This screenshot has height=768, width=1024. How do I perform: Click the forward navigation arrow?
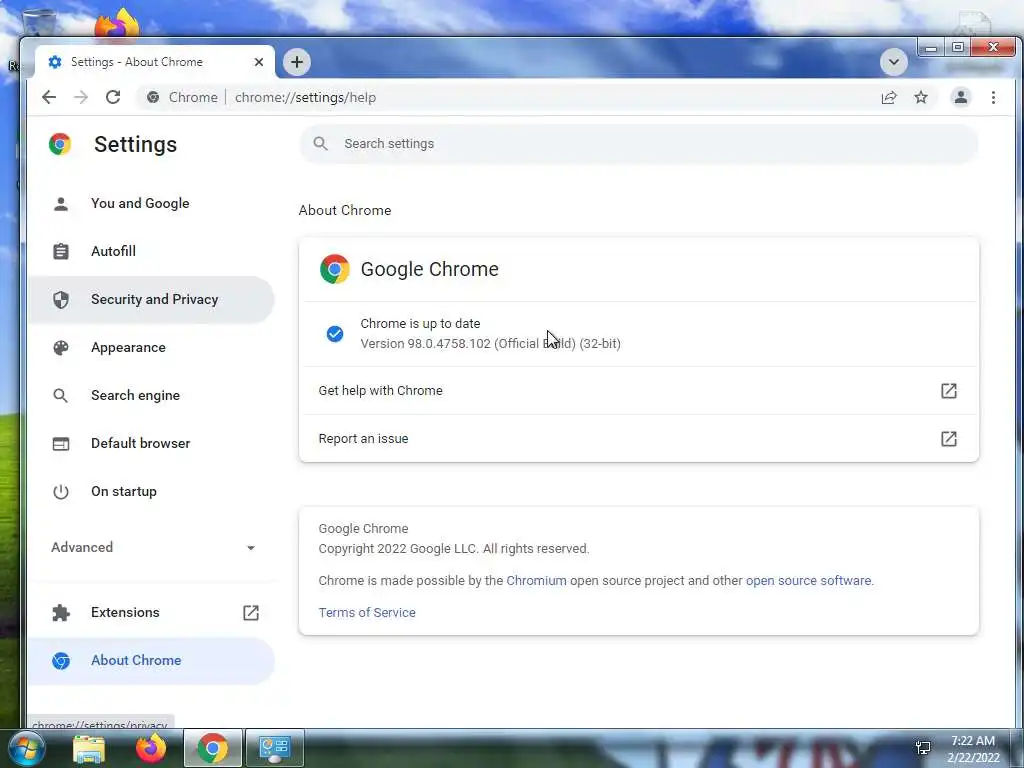pyautogui.click(x=81, y=97)
